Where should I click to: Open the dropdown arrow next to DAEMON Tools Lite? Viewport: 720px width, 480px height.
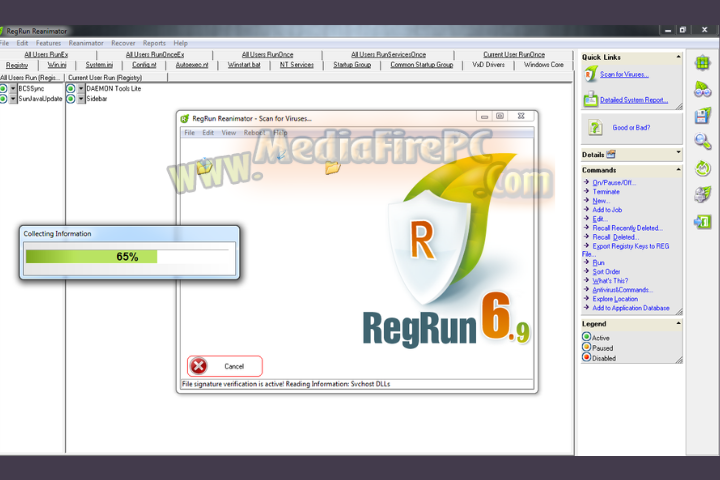81,88
